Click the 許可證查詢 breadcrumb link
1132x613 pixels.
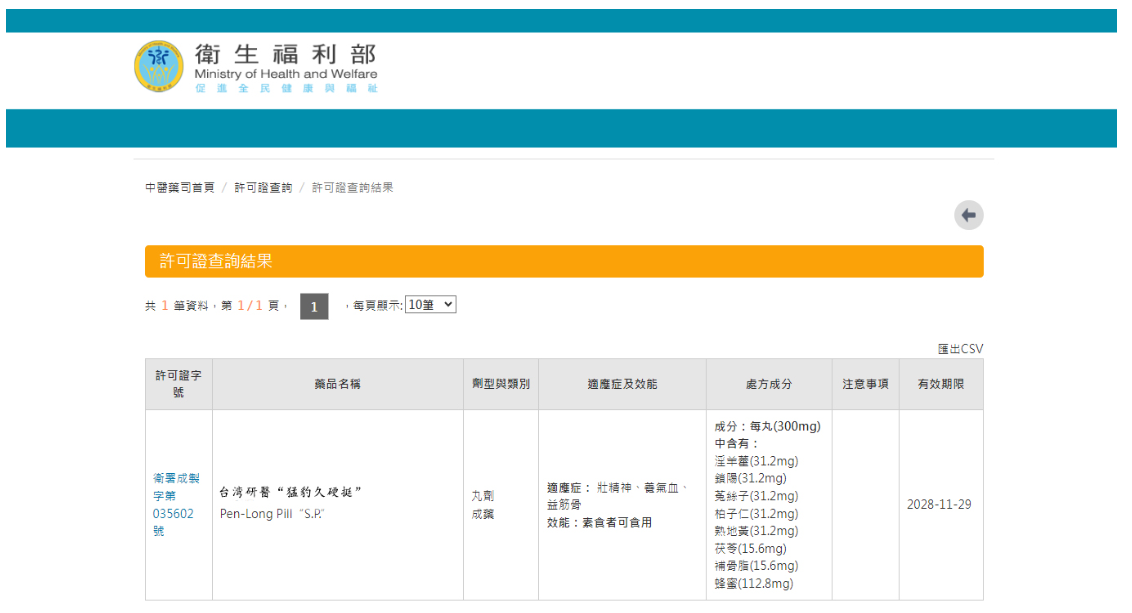click(264, 187)
